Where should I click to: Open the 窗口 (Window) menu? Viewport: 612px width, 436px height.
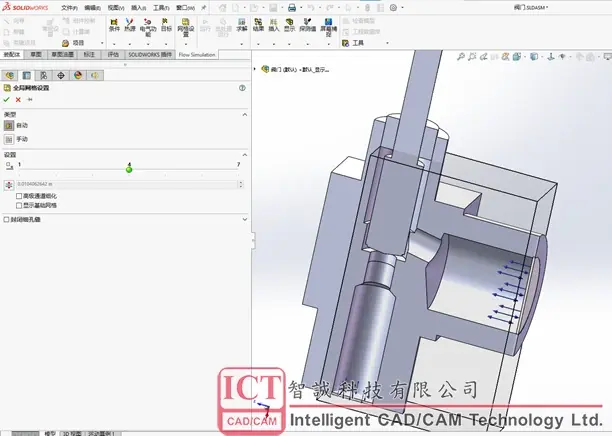185,8
